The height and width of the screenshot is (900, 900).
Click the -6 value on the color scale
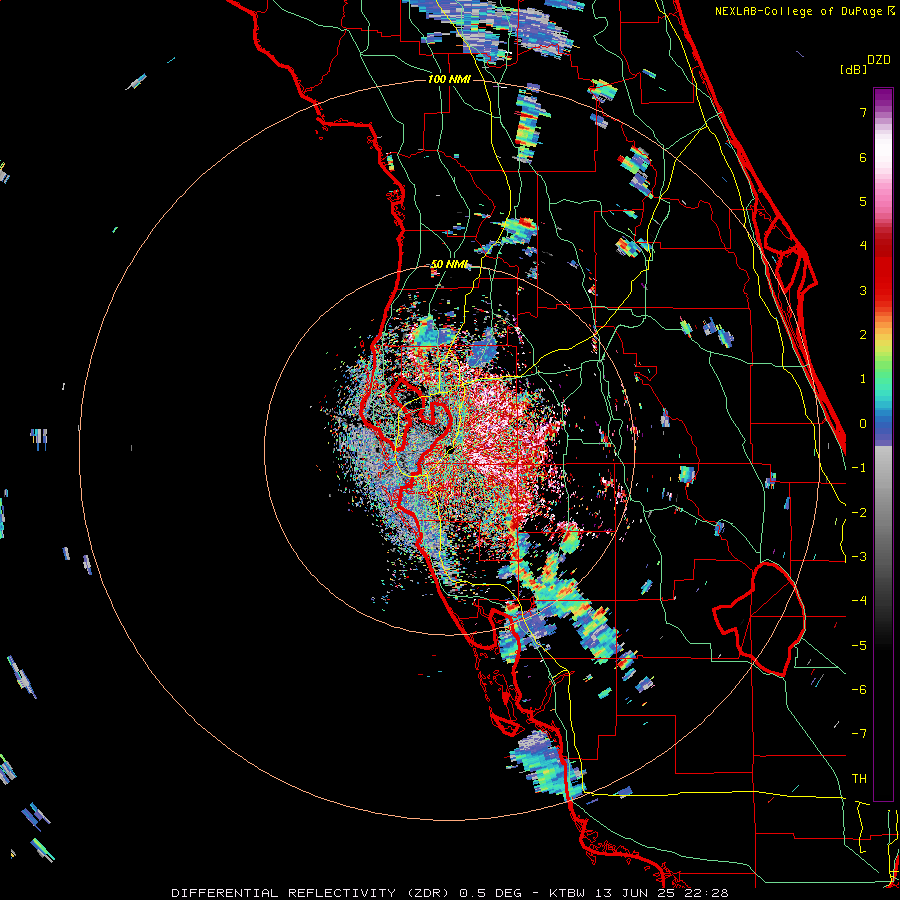pos(859,690)
